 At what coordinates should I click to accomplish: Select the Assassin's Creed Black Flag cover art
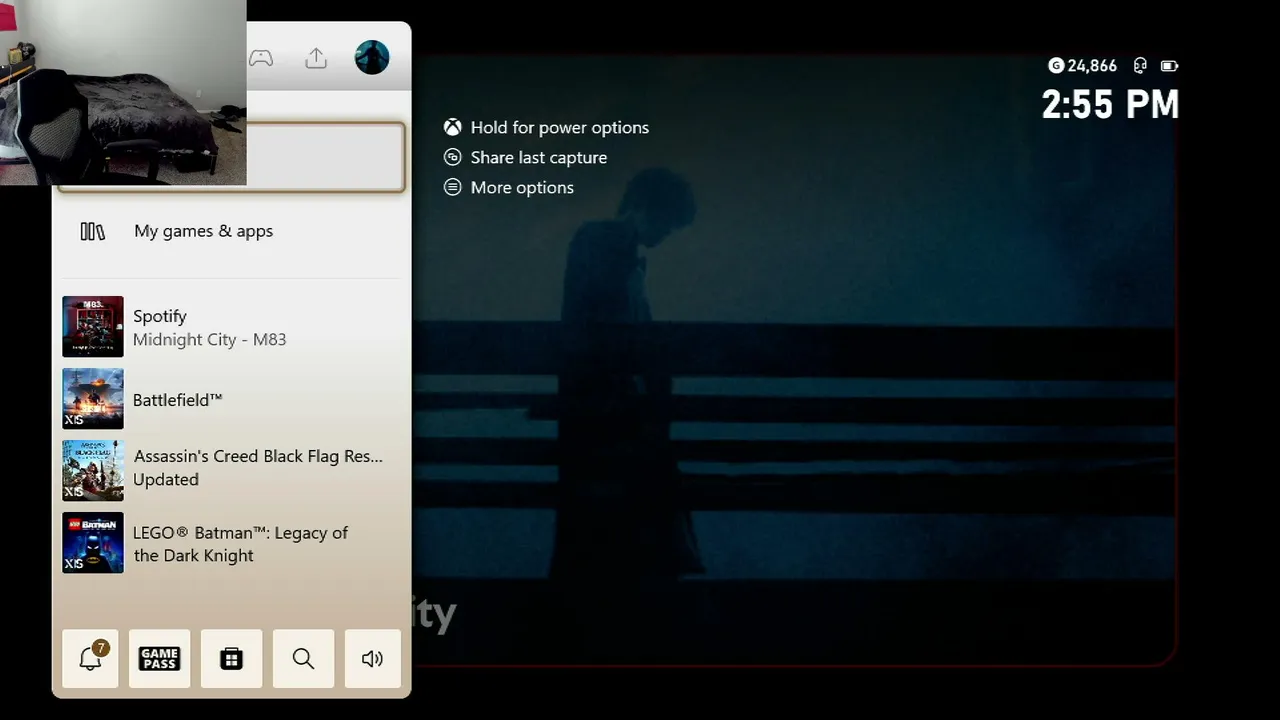[x=93, y=471]
